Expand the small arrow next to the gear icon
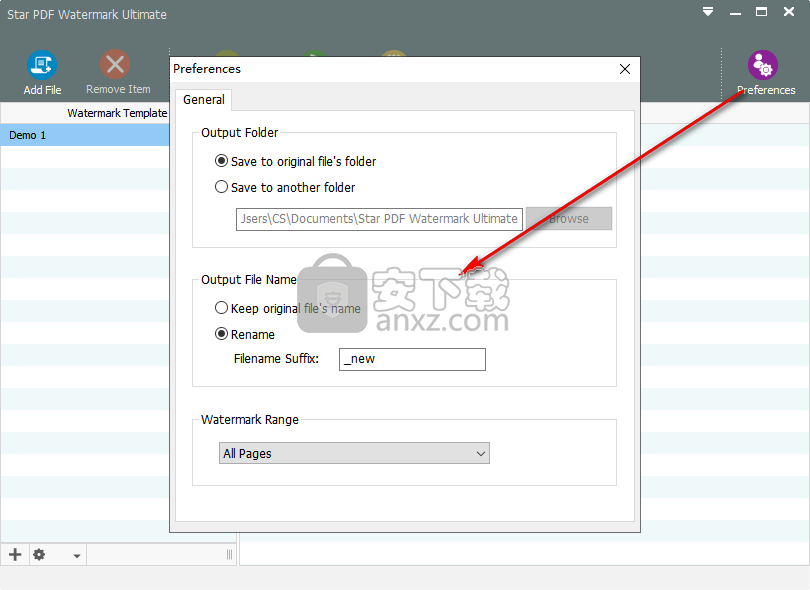 [76, 556]
